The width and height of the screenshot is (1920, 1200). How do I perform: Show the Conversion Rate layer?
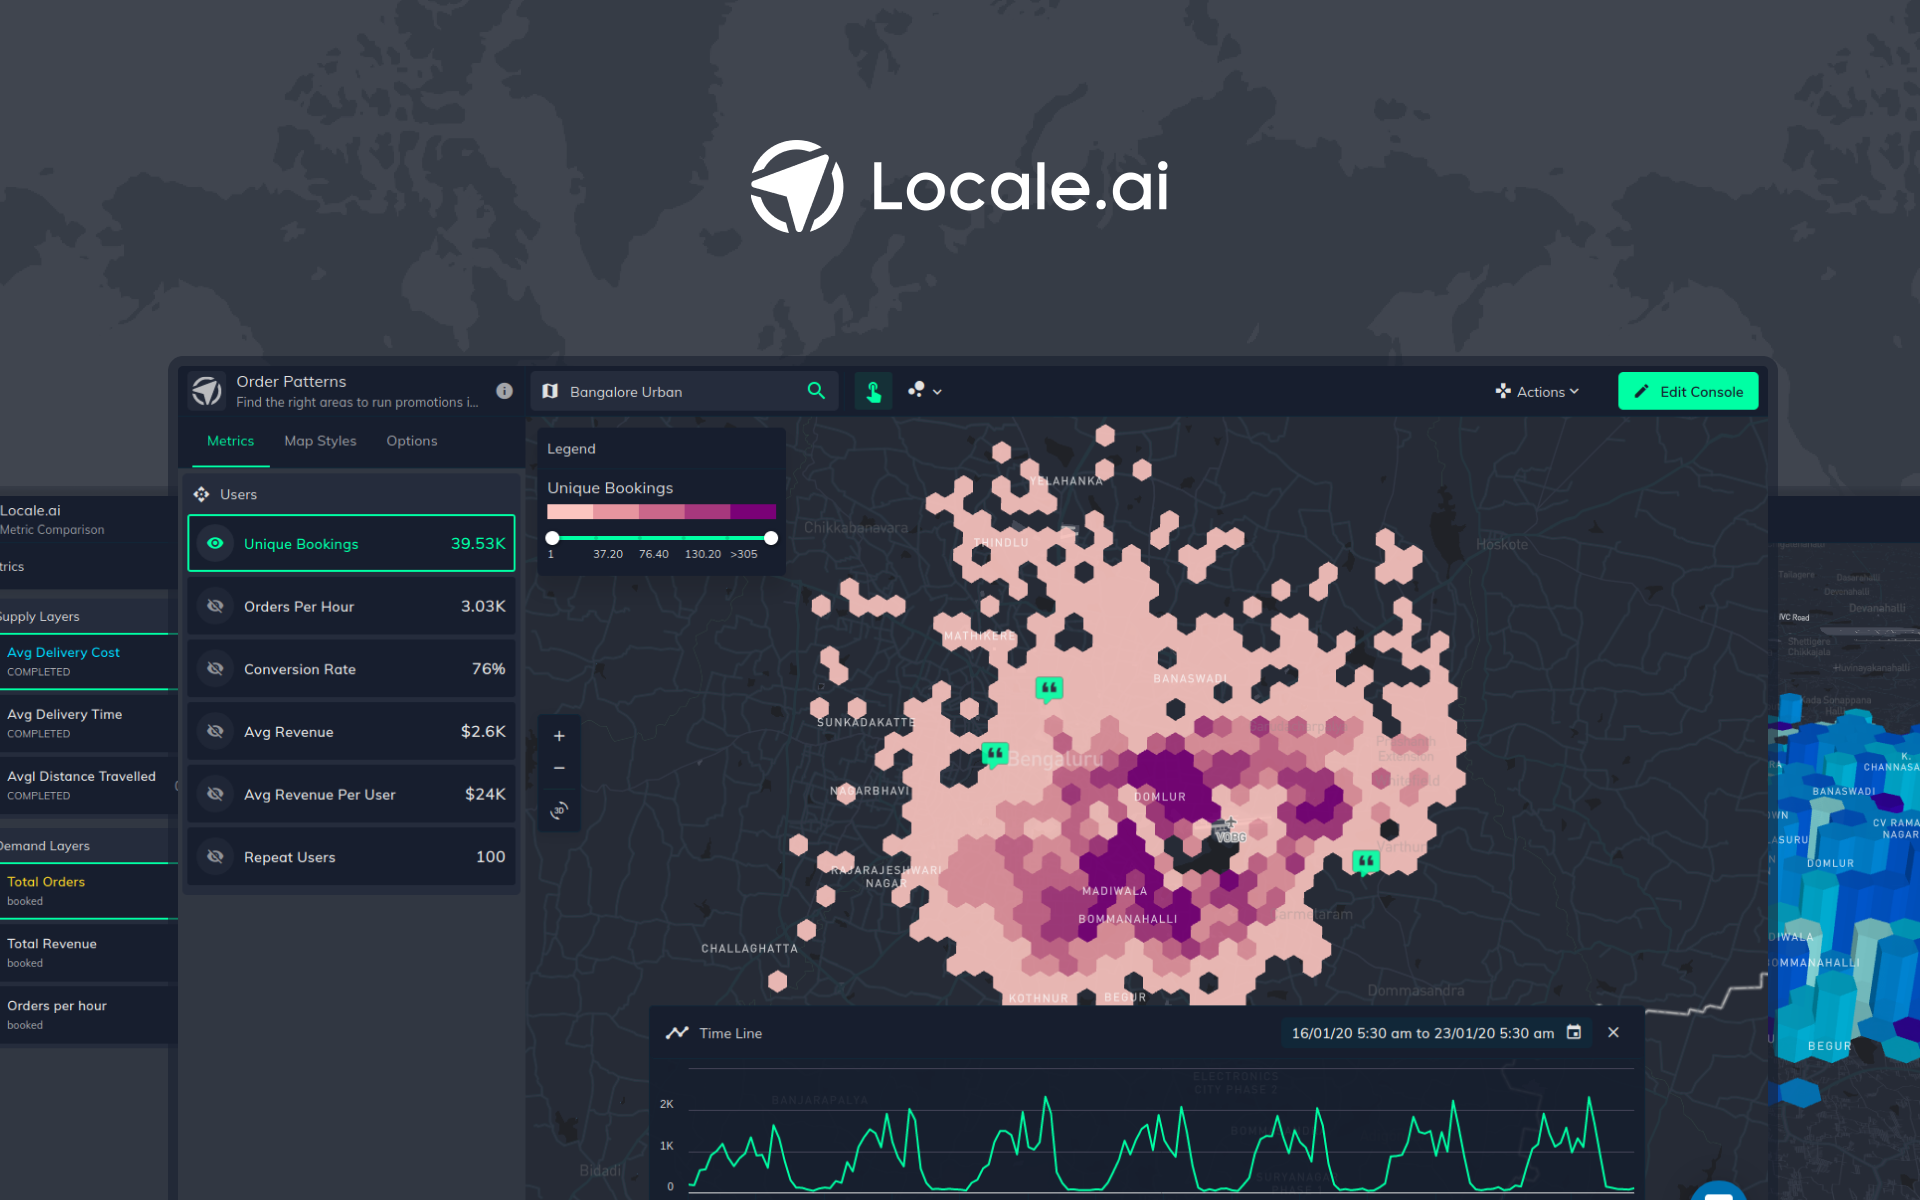coord(215,669)
